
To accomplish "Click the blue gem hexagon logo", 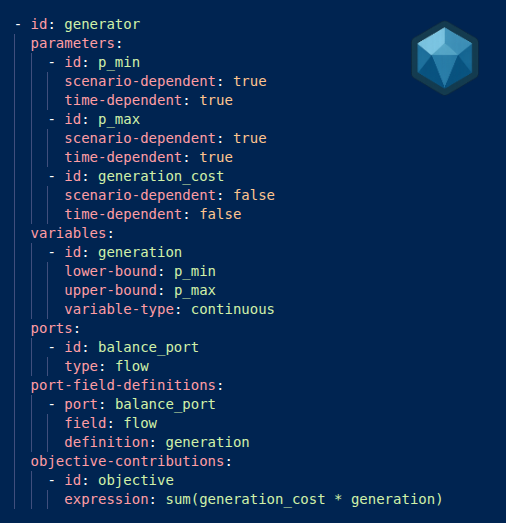I will (x=445, y=58).
